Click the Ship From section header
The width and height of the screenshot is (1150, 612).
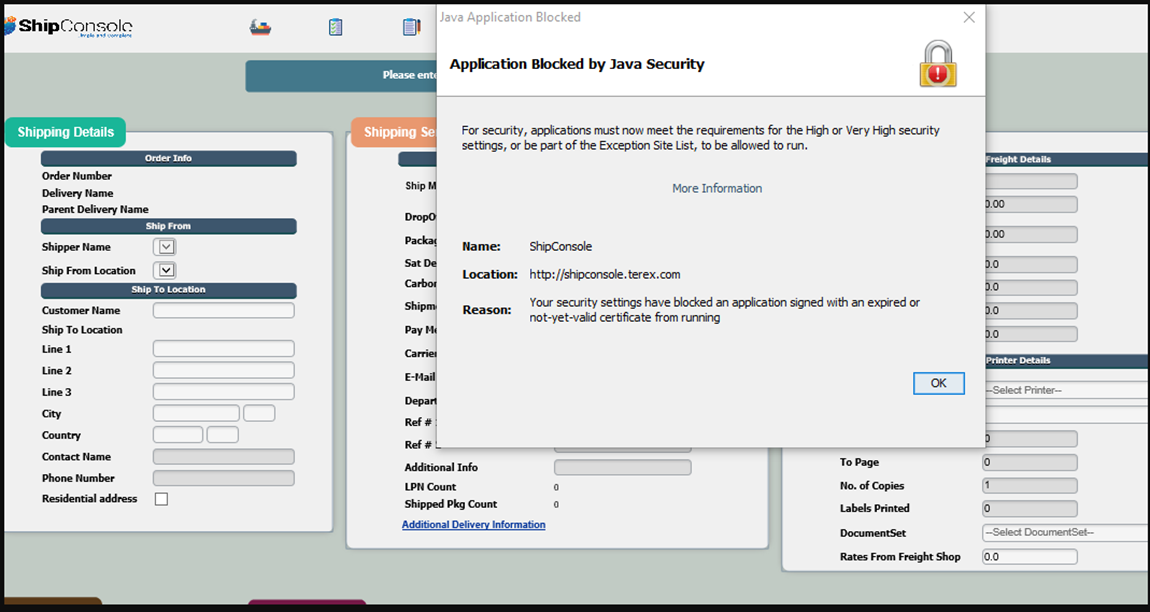point(169,226)
